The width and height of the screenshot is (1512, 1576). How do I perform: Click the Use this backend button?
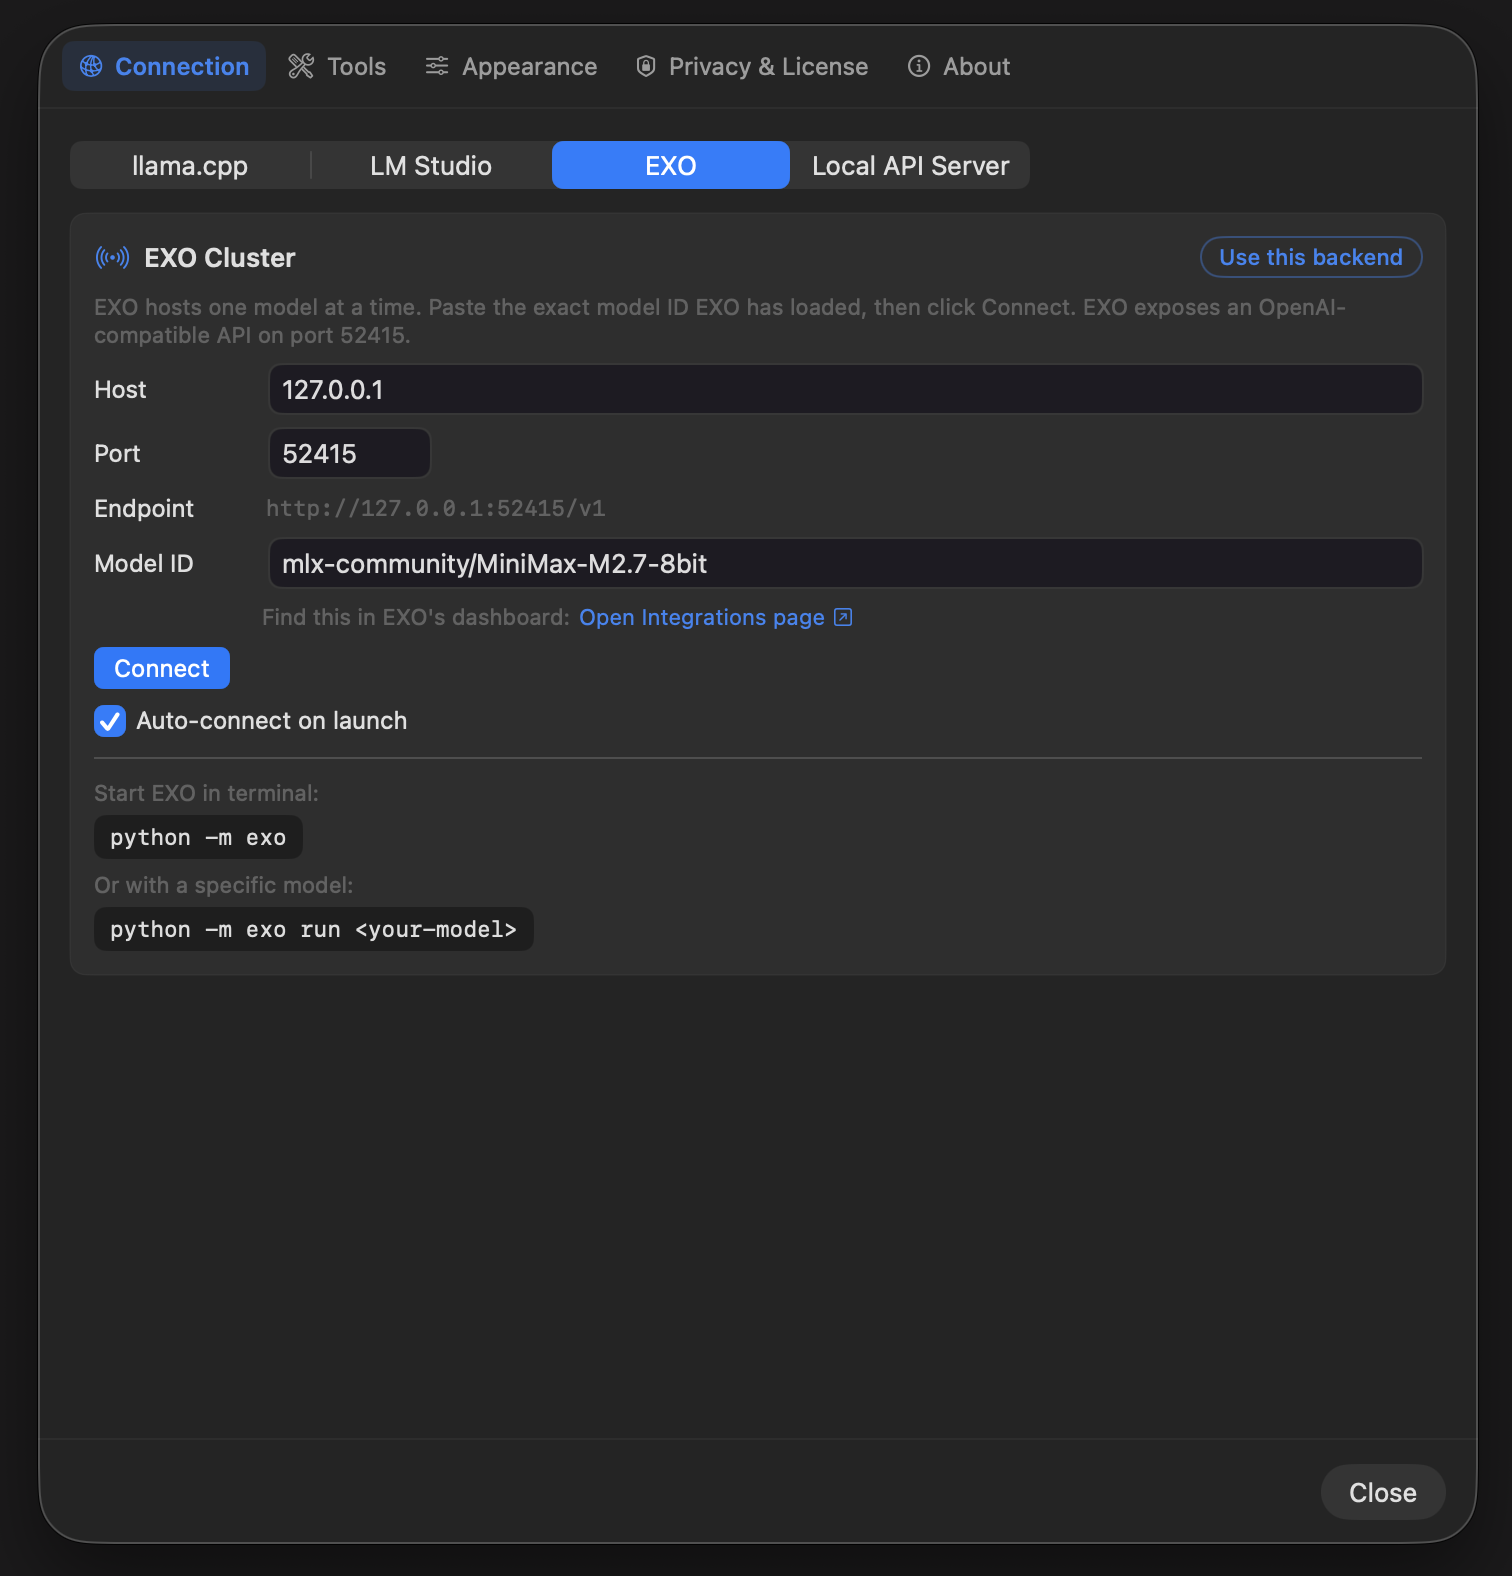[x=1311, y=257]
